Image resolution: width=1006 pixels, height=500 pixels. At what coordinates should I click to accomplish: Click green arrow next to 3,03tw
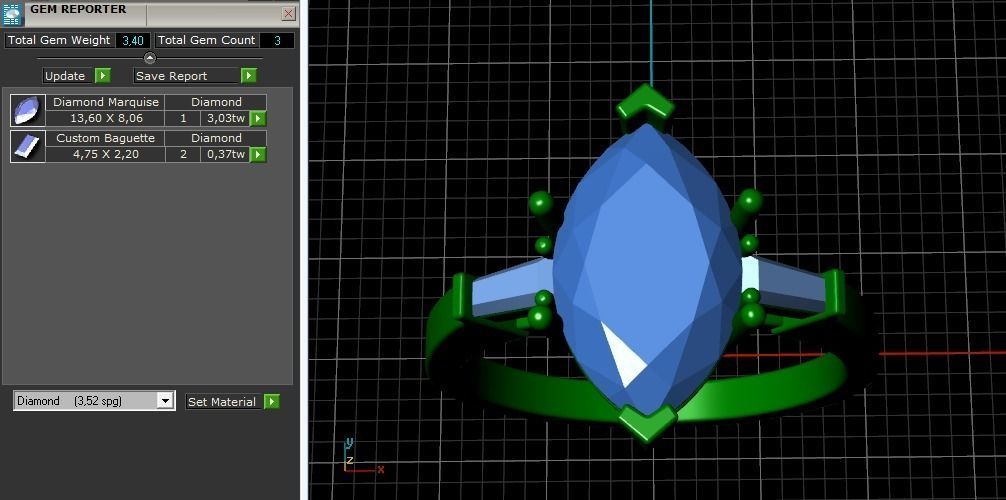tap(258, 119)
